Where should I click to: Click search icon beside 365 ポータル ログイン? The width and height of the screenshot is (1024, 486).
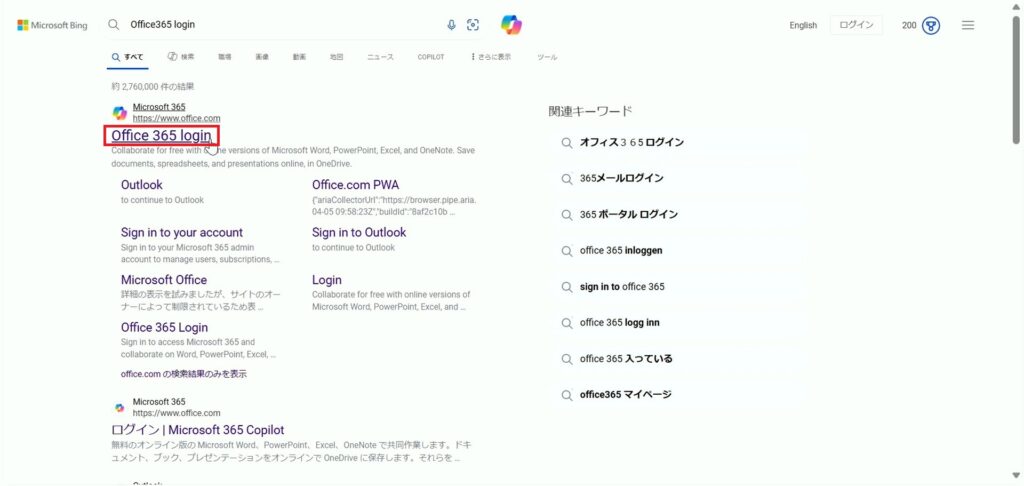tap(567, 214)
